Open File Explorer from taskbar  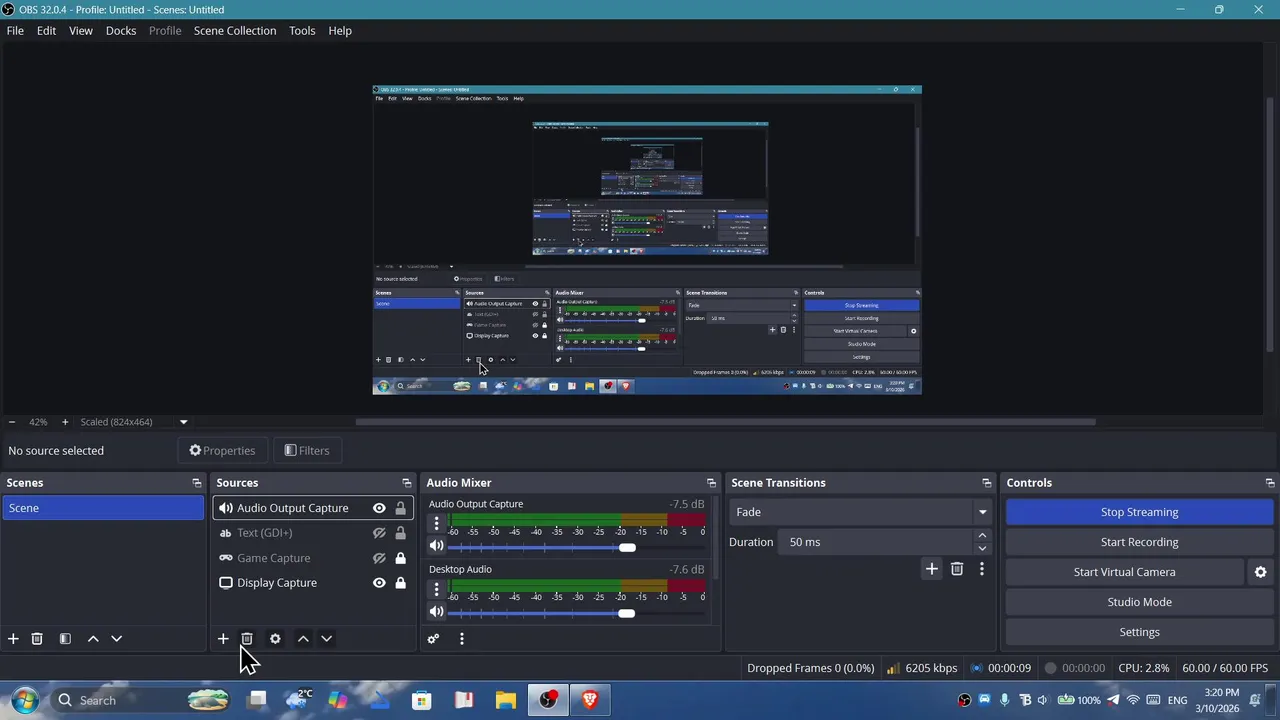[x=506, y=700]
